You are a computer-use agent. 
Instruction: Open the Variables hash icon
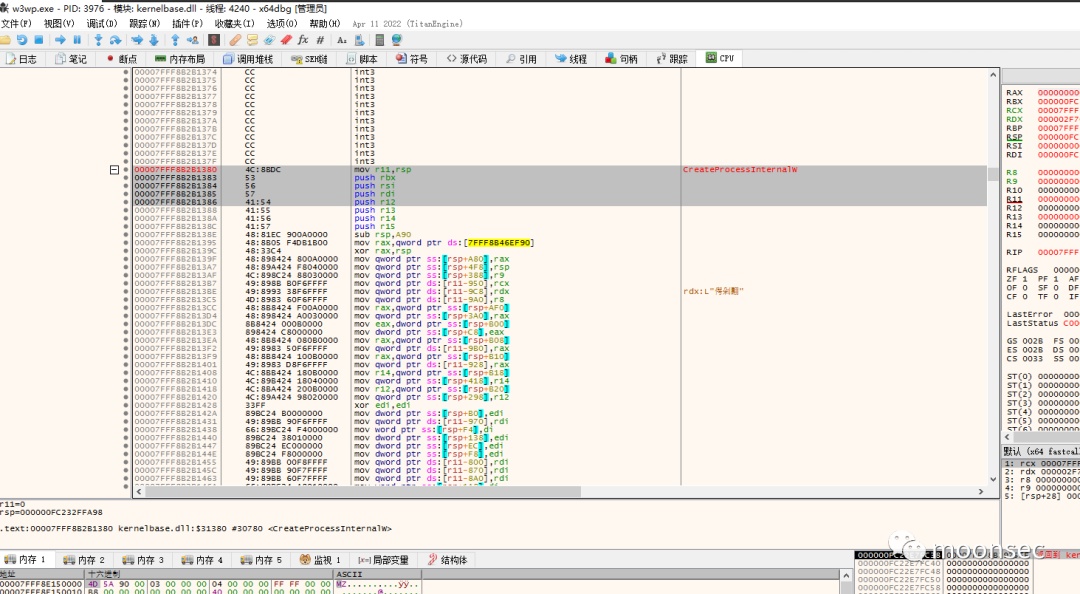pyautogui.click(x=320, y=41)
